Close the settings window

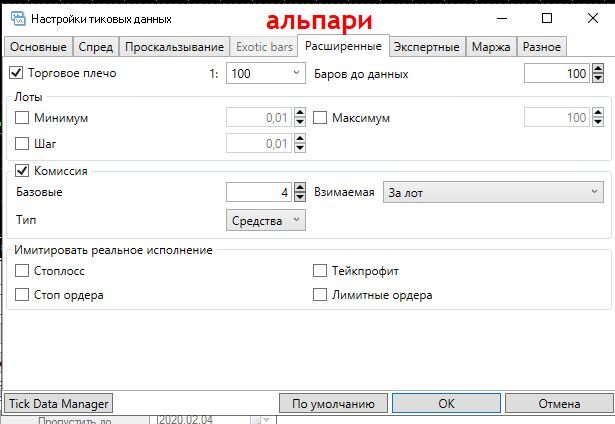click(x=593, y=18)
